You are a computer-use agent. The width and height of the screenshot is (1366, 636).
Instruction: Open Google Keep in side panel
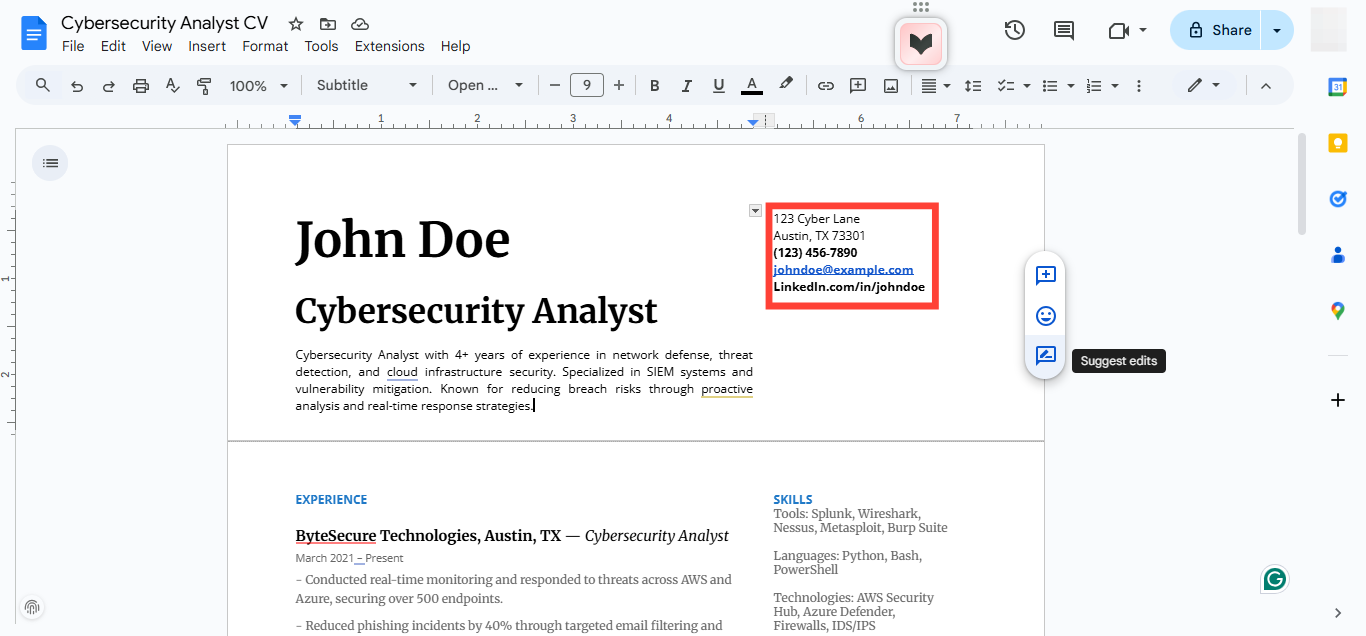1337,144
